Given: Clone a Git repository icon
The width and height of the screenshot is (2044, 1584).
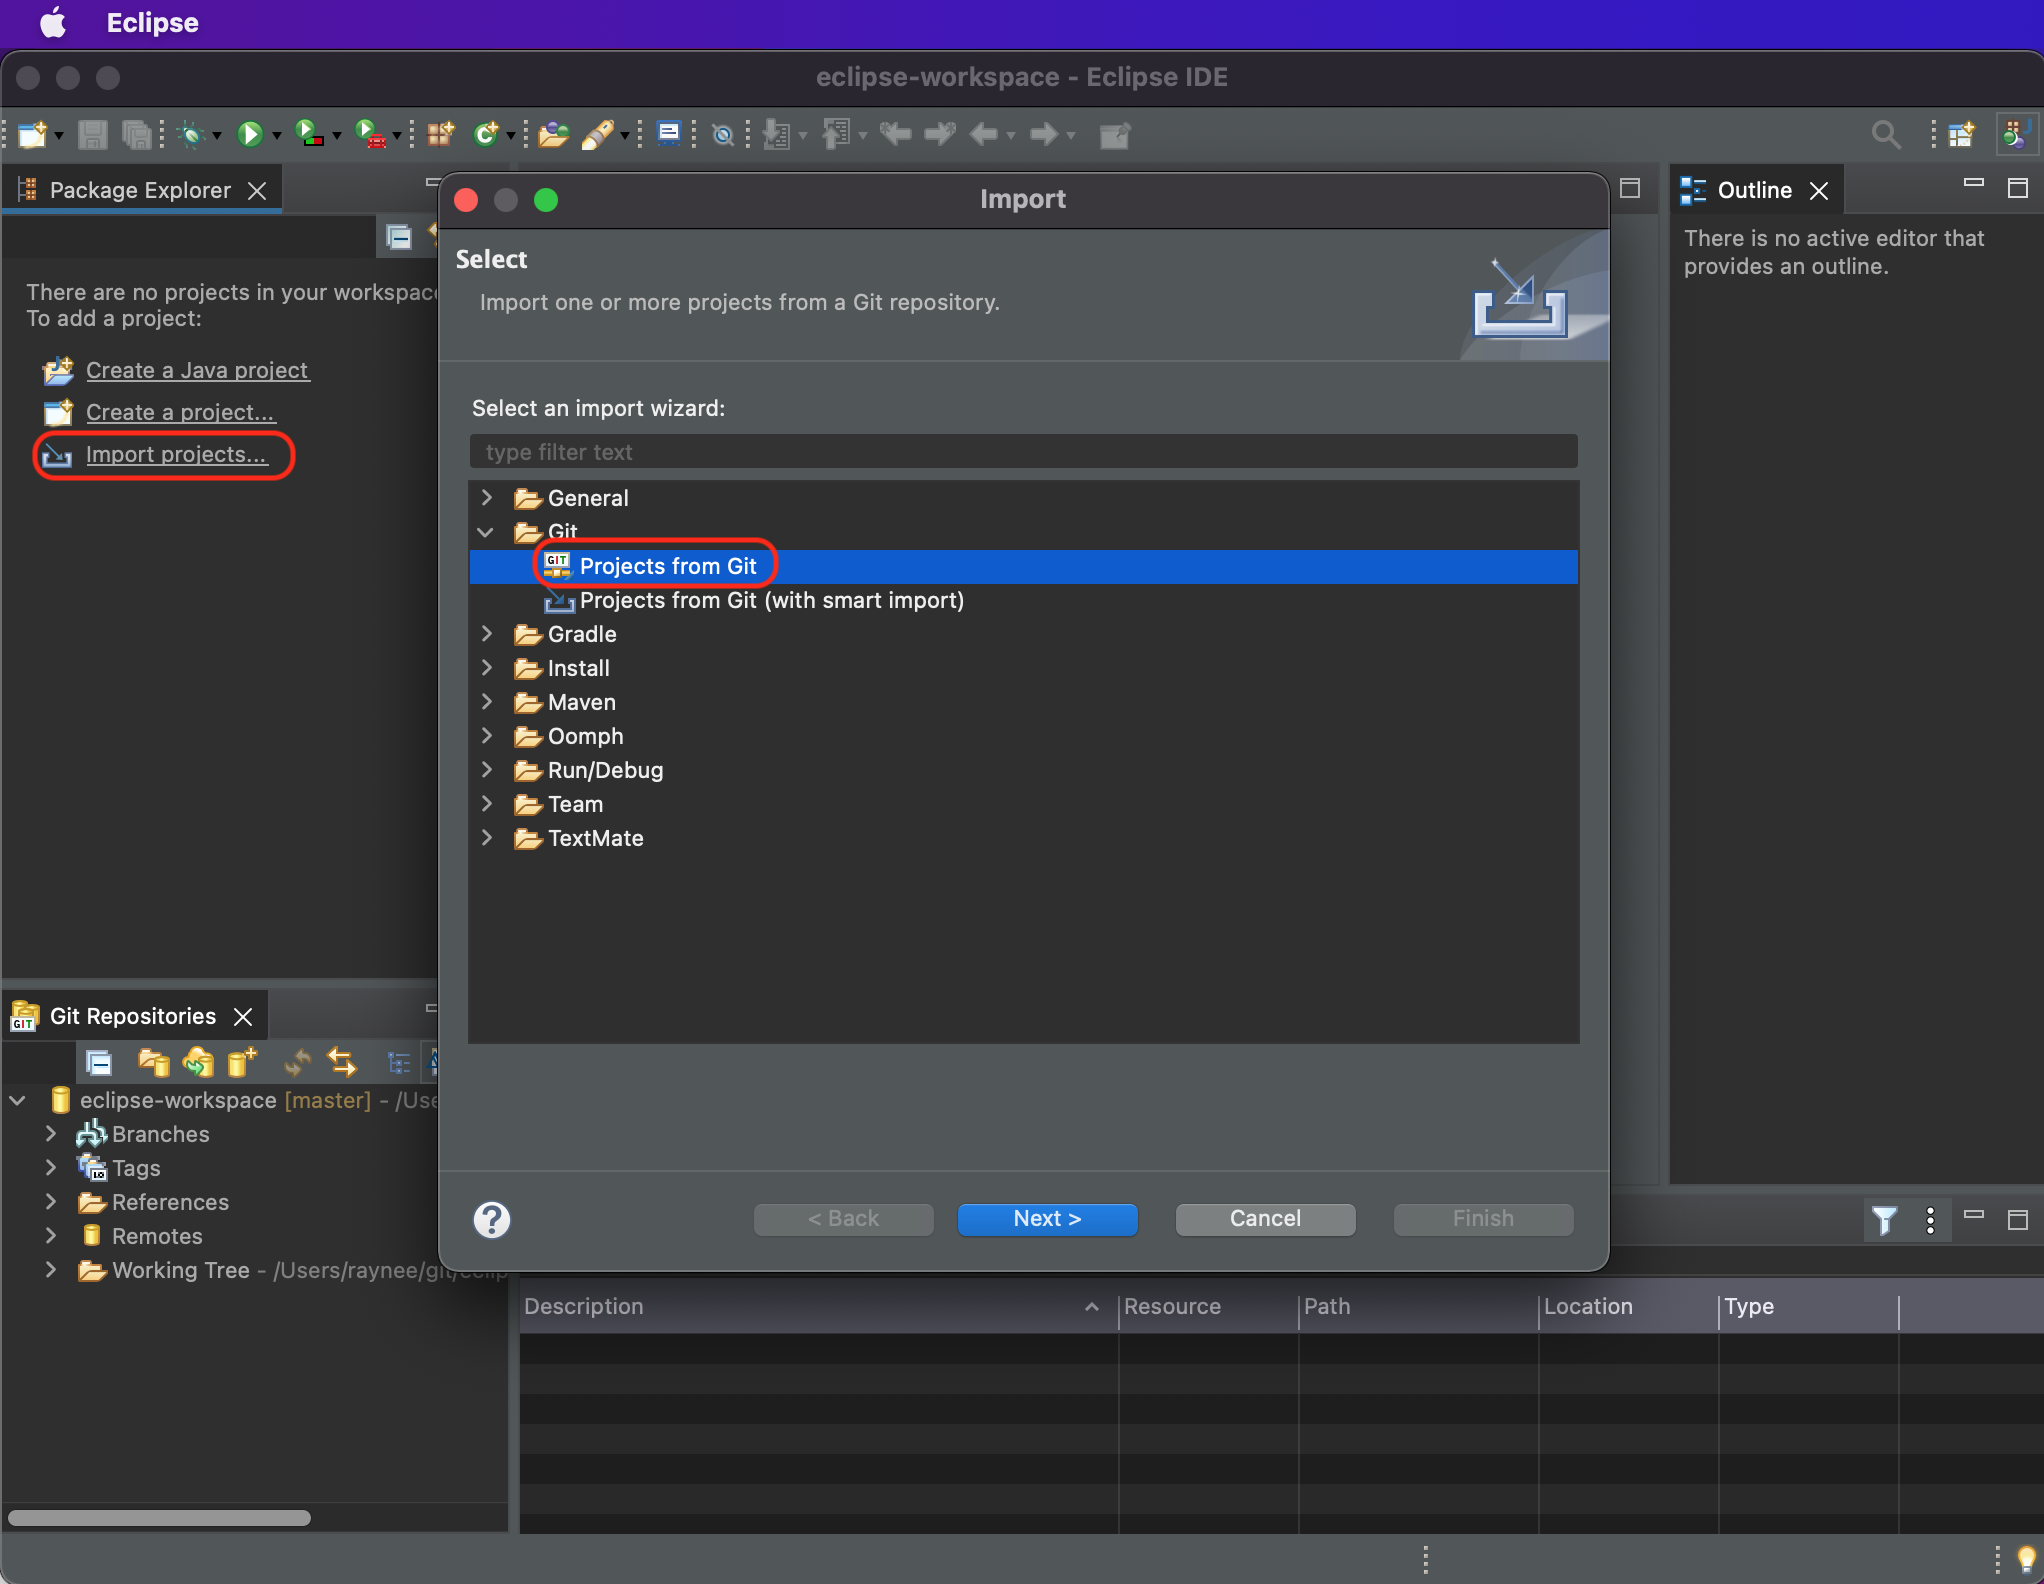Looking at the screenshot, I should pyautogui.click(x=198, y=1062).
